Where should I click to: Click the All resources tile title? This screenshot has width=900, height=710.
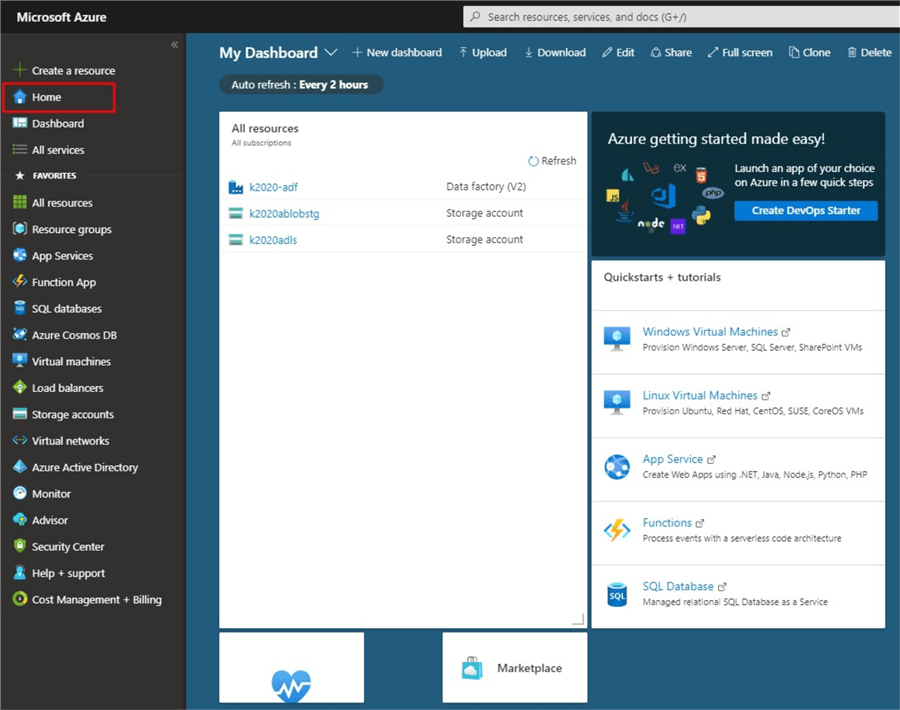click(x=265, y=129)
